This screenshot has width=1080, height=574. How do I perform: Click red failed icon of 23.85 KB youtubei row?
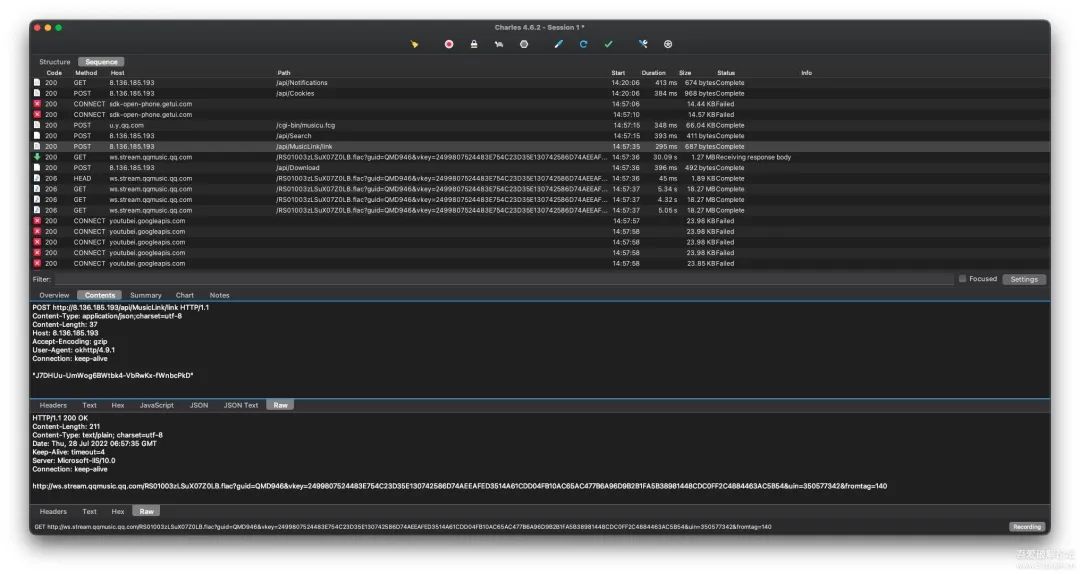click(37, 263)
